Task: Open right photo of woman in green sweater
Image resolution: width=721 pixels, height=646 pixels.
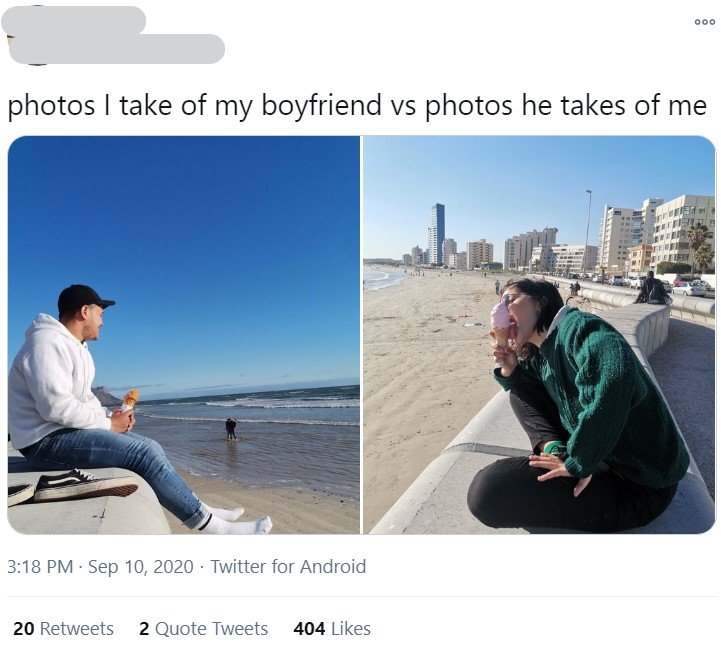Action: coord(539,335)
